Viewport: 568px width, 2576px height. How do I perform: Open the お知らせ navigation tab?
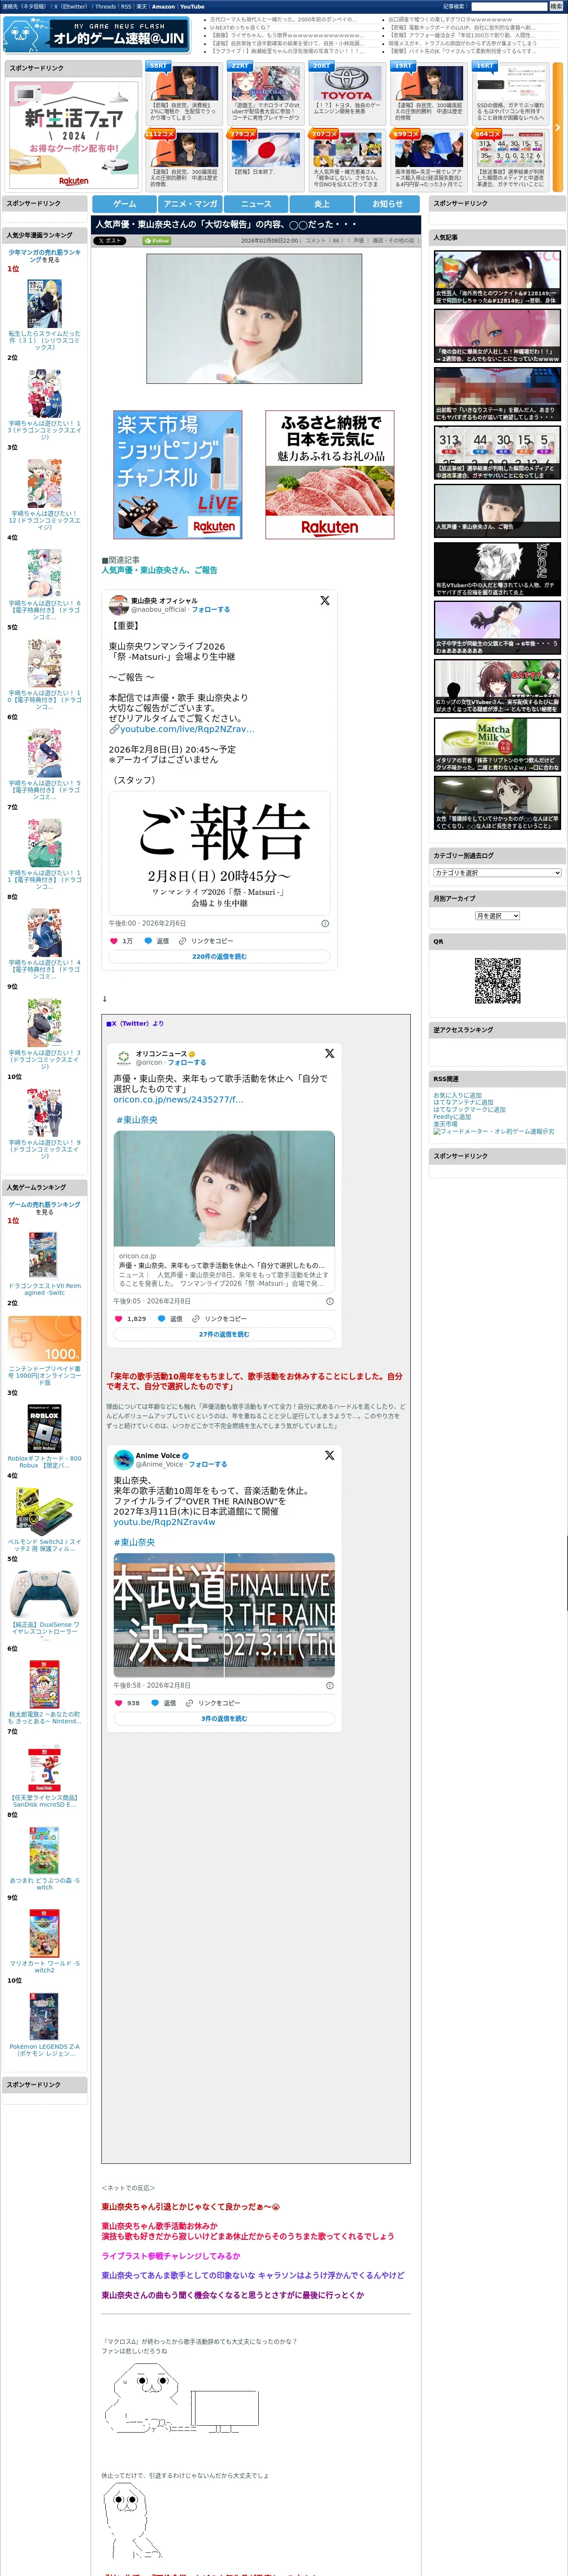pos(388,204)
